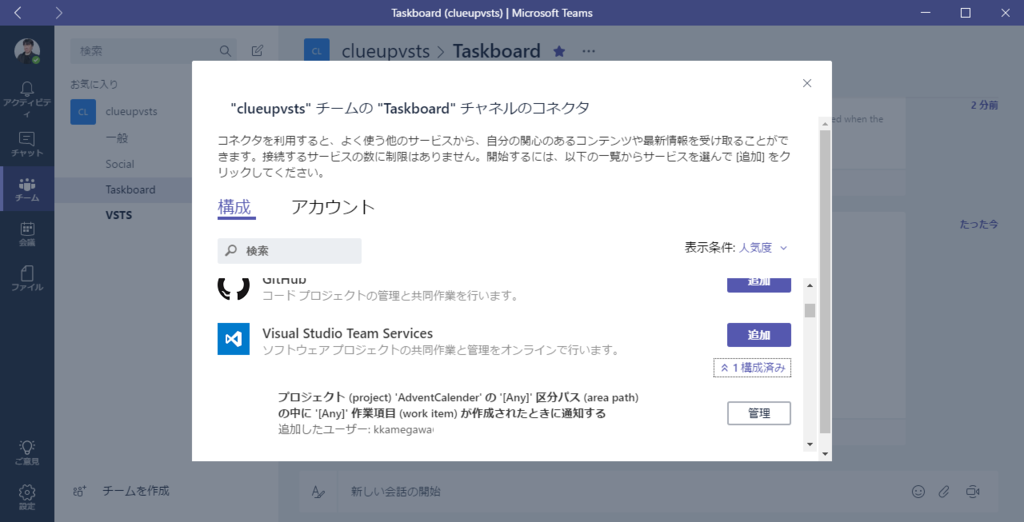Click the チームを作成 create team link
Viewport: 1024px width, 522px height.
(136, 491)
